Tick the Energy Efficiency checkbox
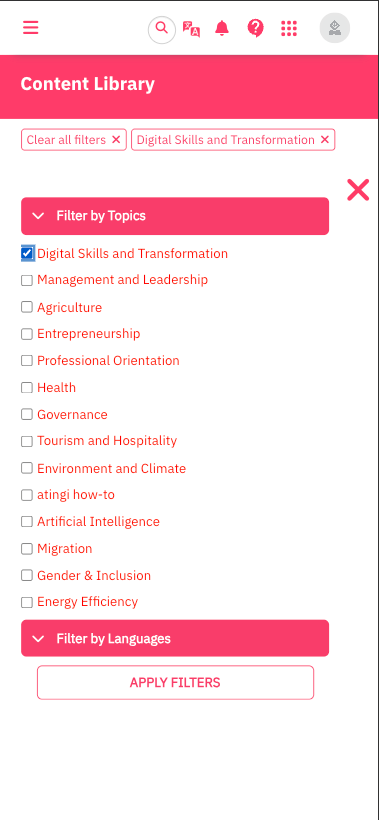379x820 pixels. 27,602
